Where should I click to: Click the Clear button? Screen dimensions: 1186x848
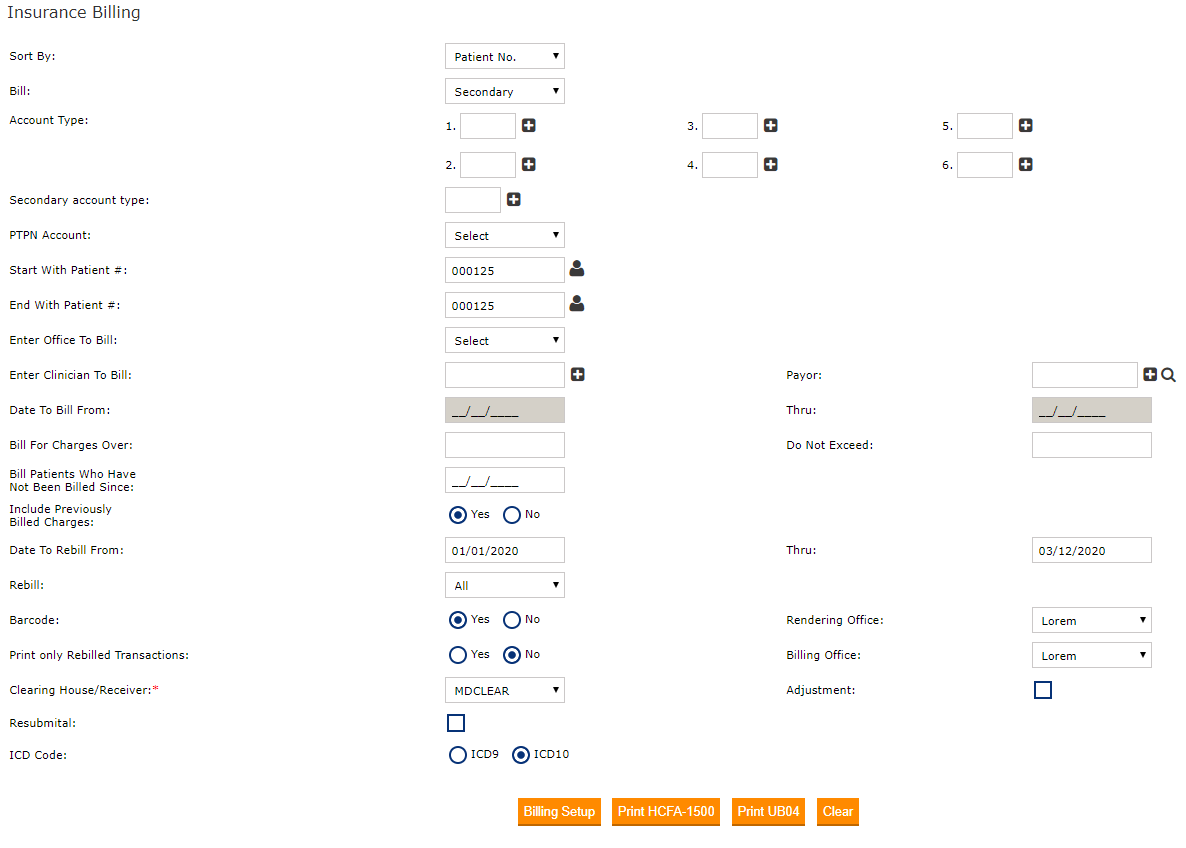[x=837, y=812]
